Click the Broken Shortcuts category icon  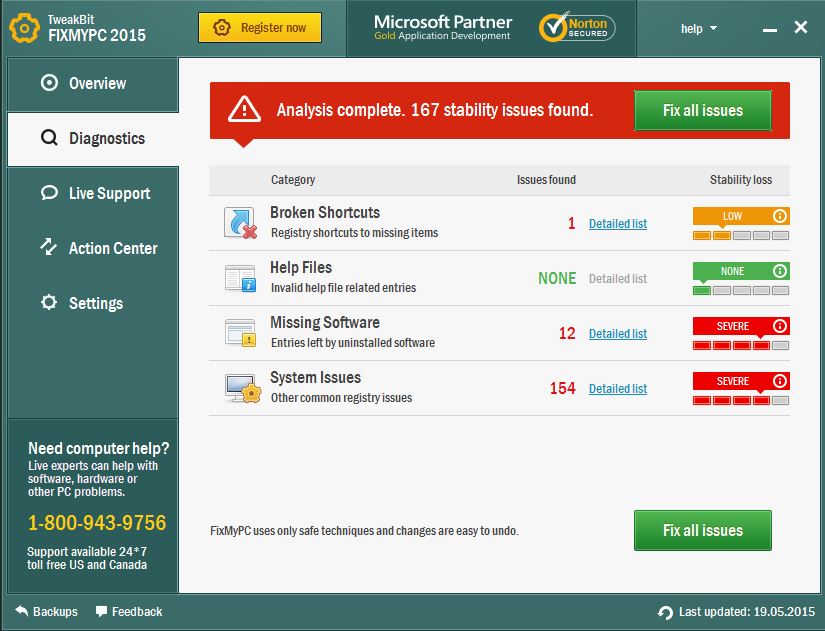click(240, 223)
